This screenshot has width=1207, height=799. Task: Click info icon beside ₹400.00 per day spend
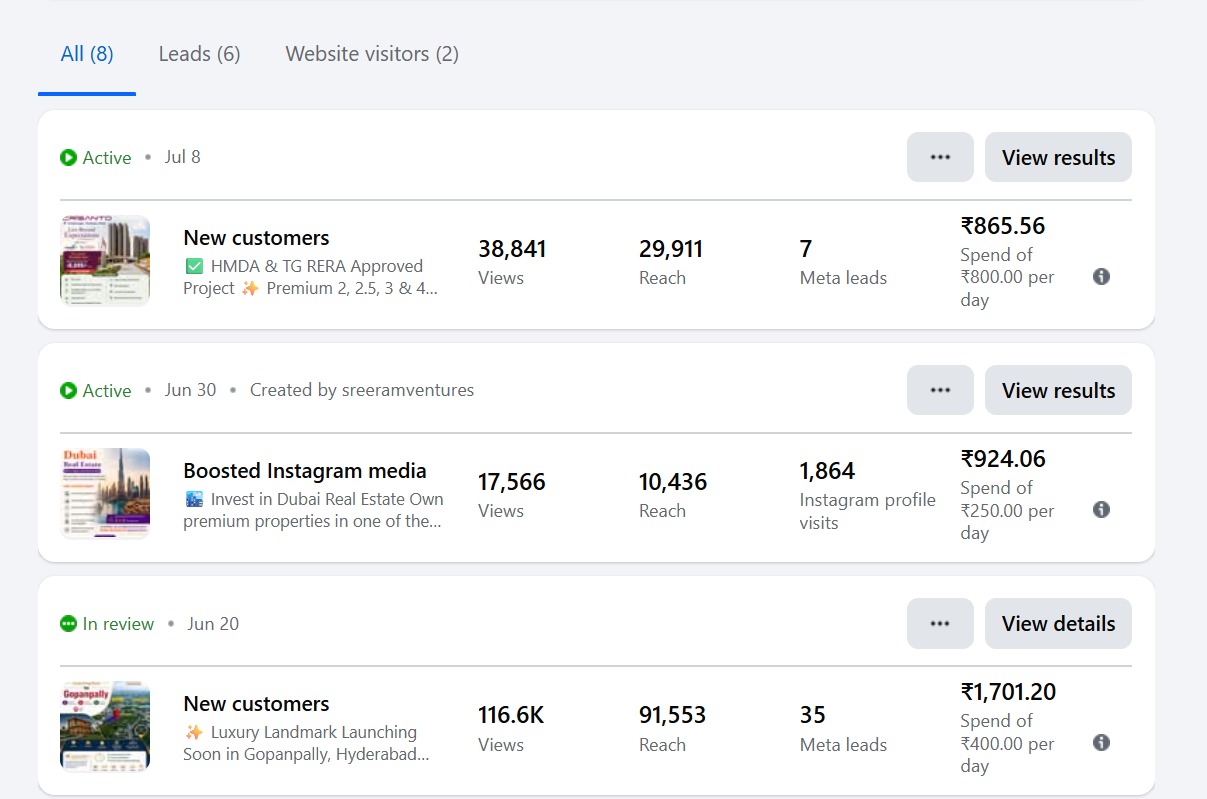(x=1101, y=743)
